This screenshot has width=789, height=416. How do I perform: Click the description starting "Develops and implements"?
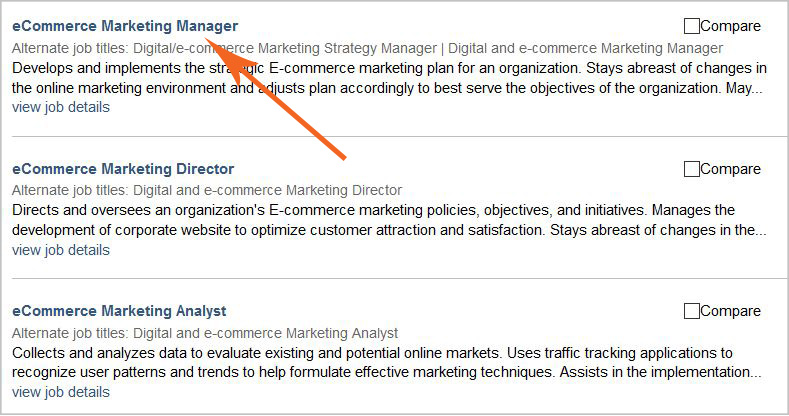coord(389,78)
